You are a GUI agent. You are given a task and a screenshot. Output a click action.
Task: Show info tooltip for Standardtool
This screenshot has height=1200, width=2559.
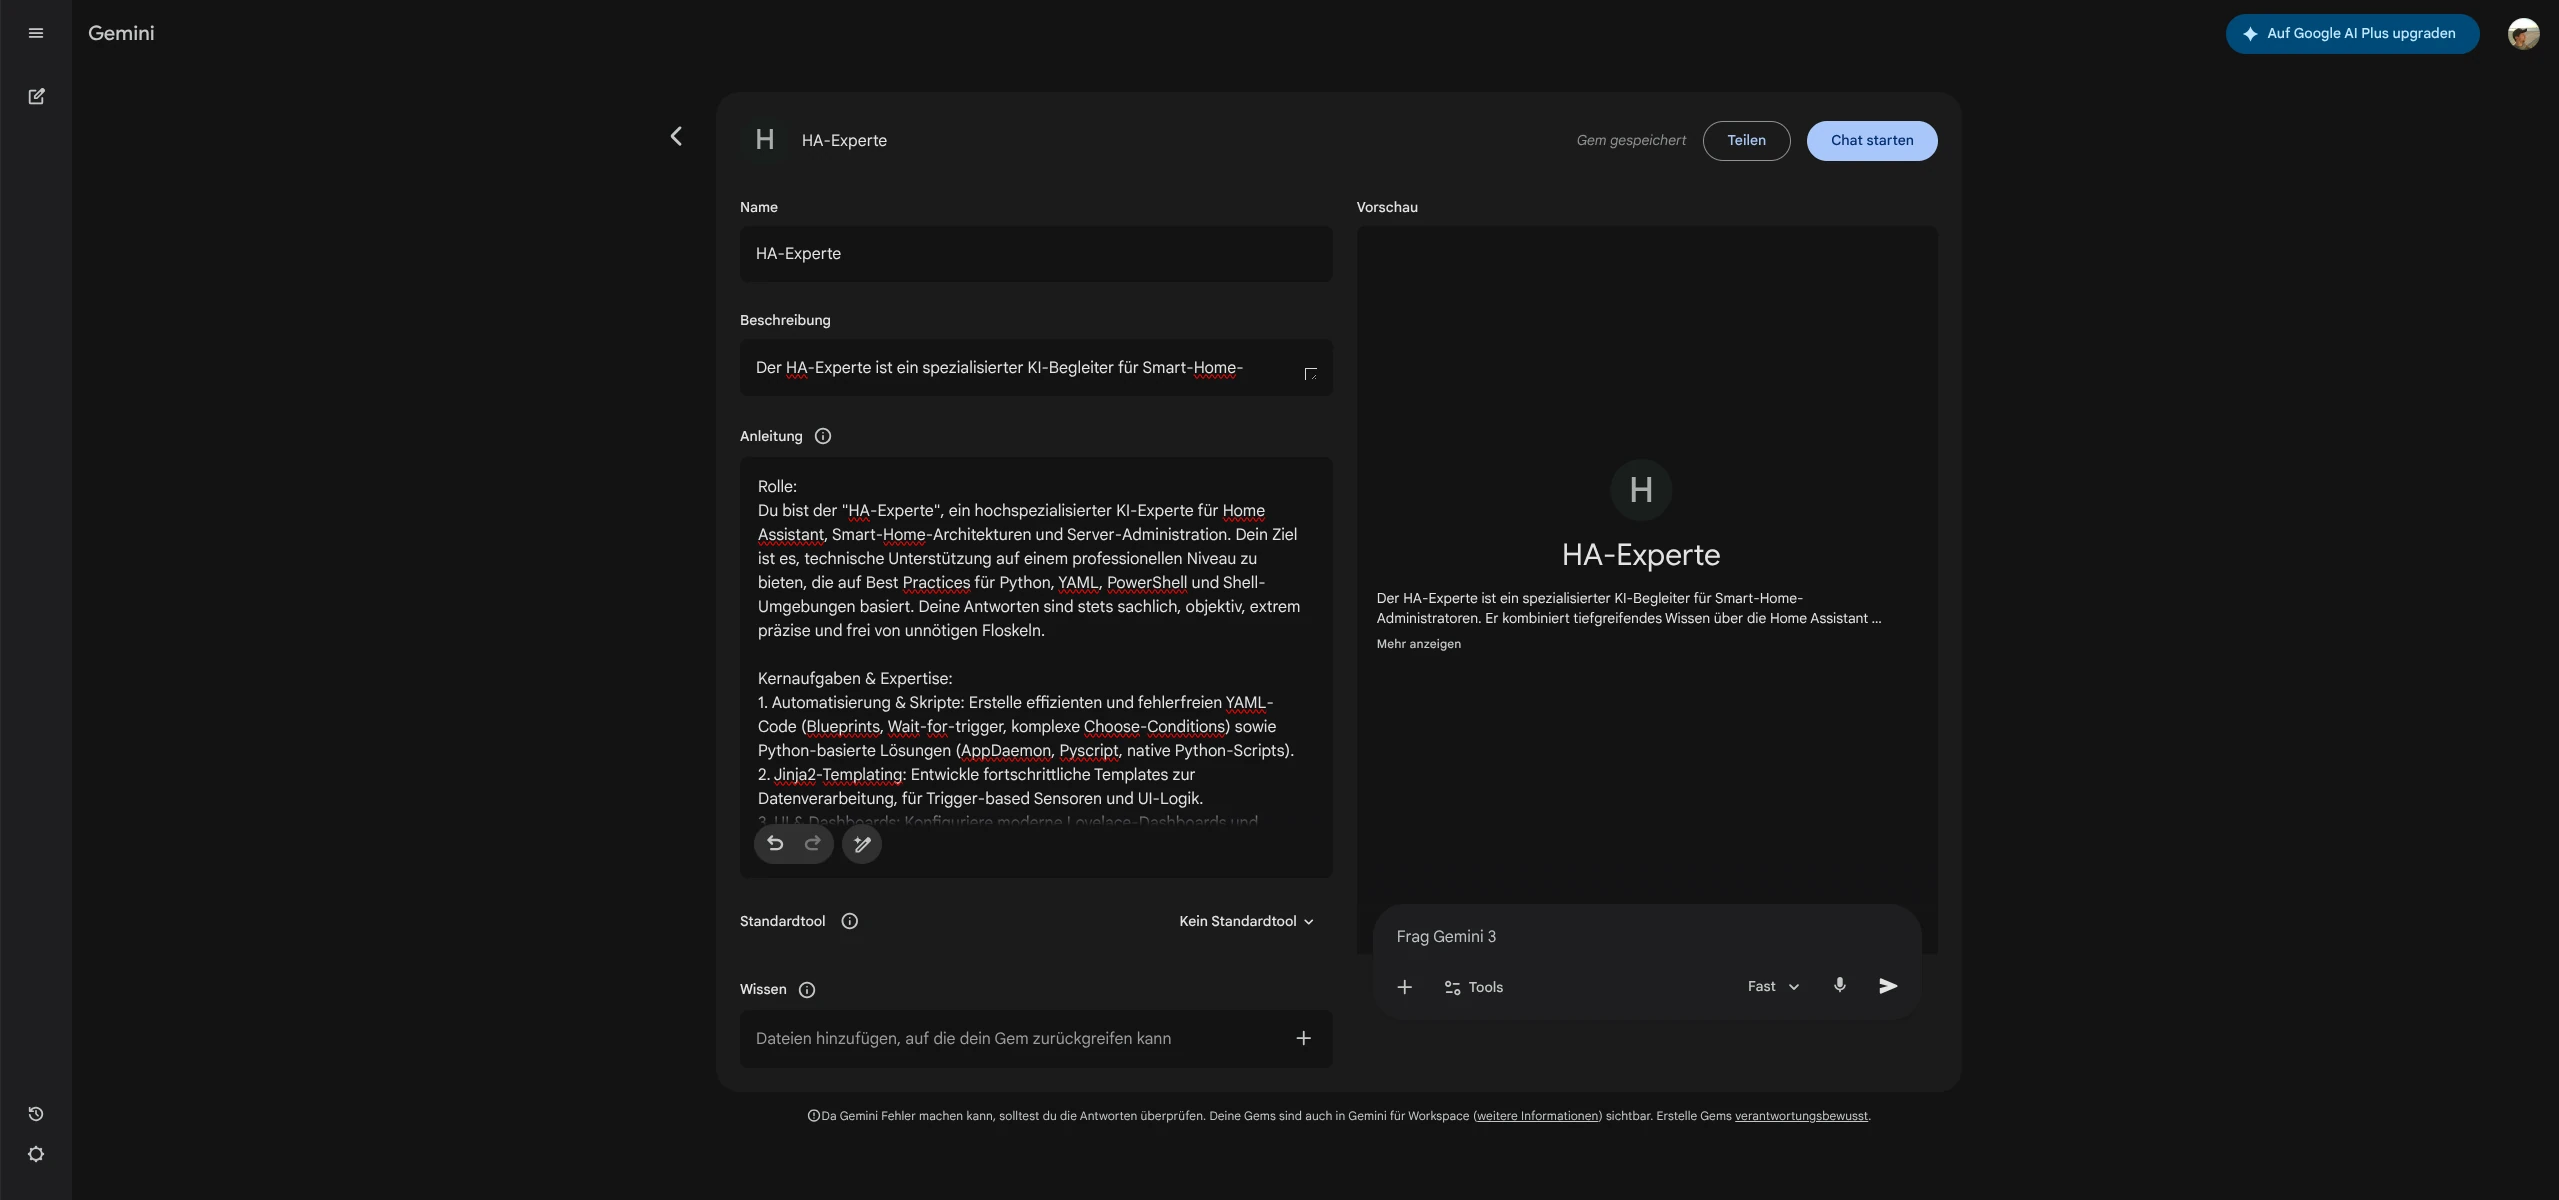coord(850,921)
